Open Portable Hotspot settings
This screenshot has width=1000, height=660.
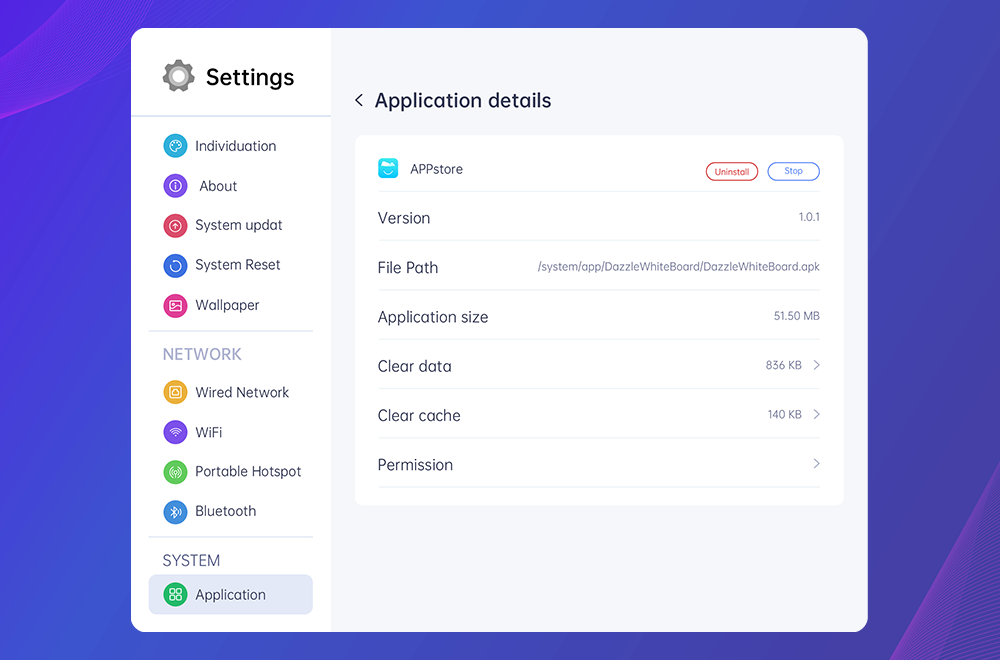248,472
